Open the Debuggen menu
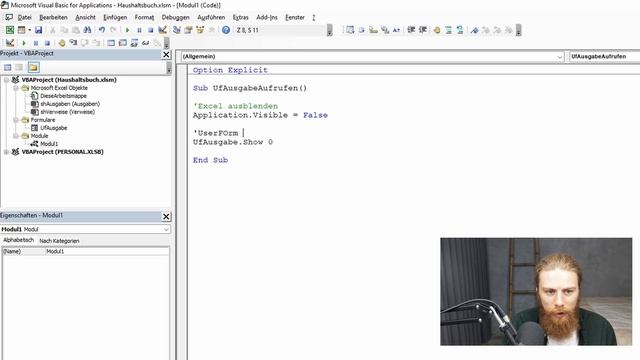Viewport: 640px width, 360px height. [176, 17]
